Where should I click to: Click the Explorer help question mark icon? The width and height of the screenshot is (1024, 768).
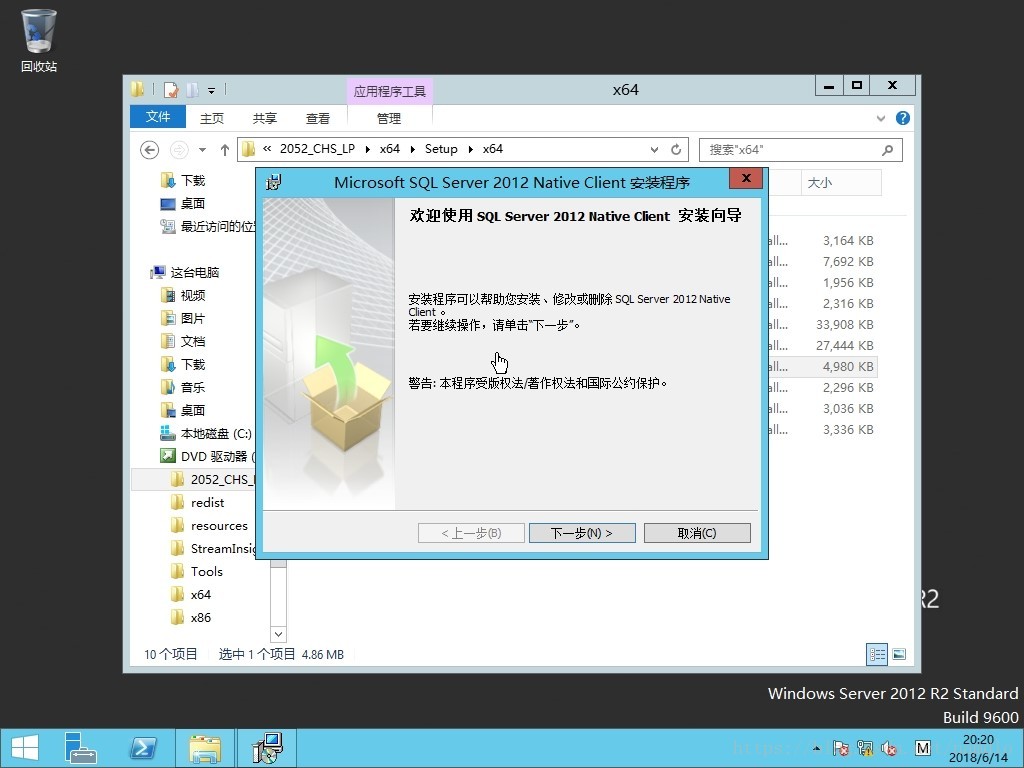click(x=903, y=118)
